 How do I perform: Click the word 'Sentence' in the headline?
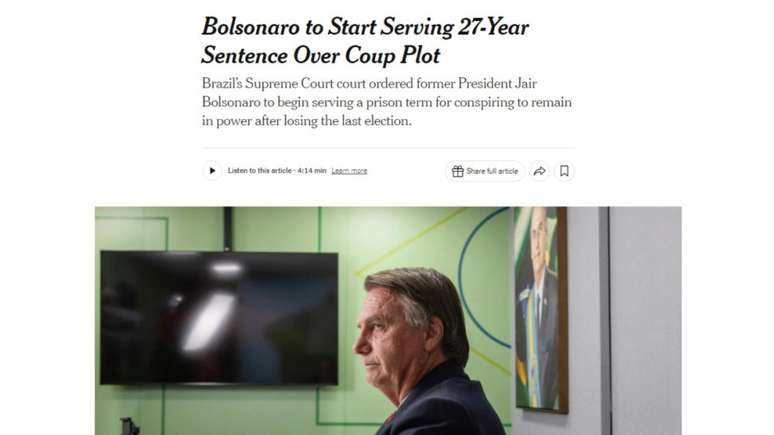pyautogui.click(x=247, y=55)
